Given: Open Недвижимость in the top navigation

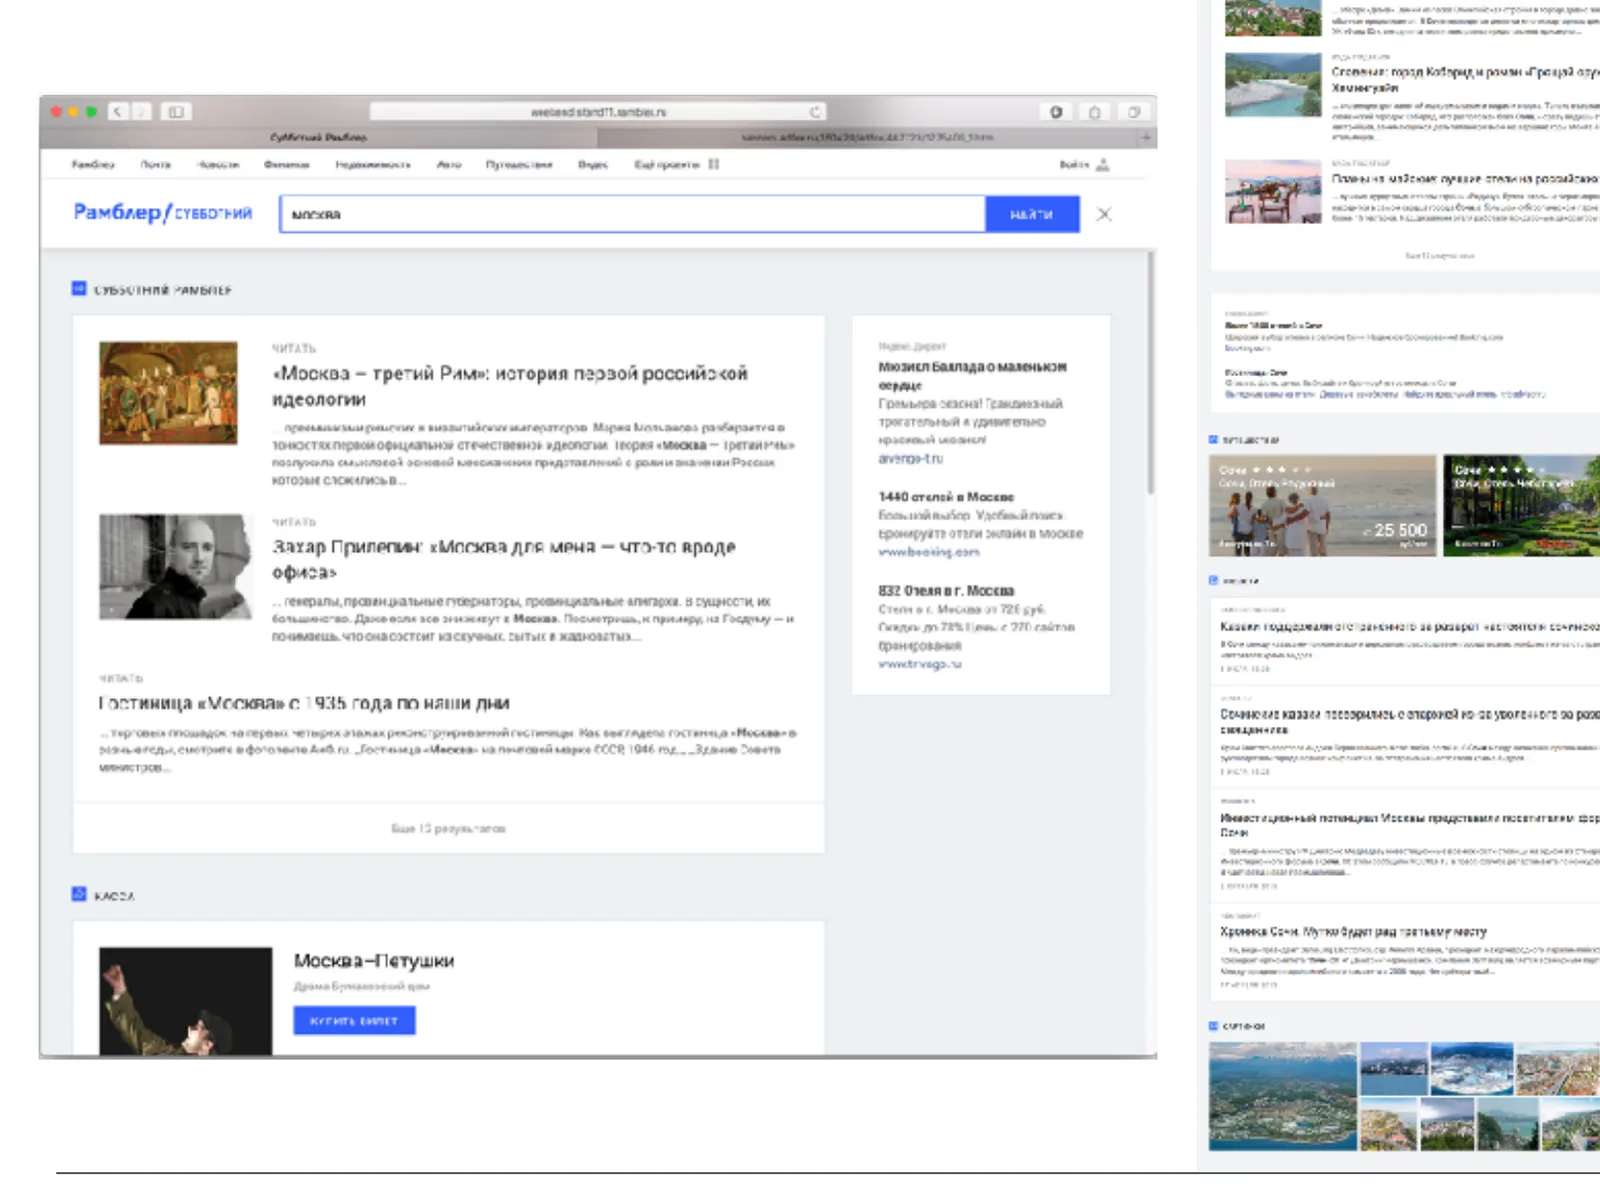Looking at the screenshot, I should coord(372,164).
